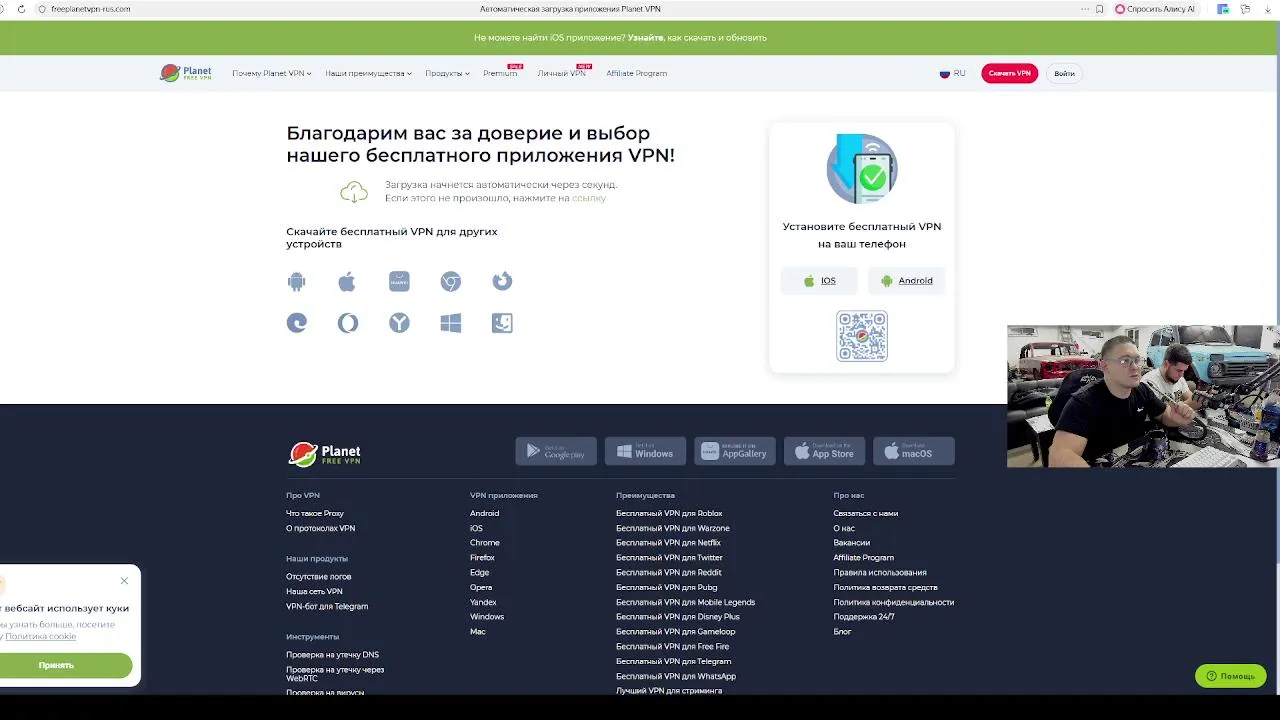Click the Huawei AppGallery icon in devices grid
Screen dimensions: 1280x720
click(x=399, y=281)
